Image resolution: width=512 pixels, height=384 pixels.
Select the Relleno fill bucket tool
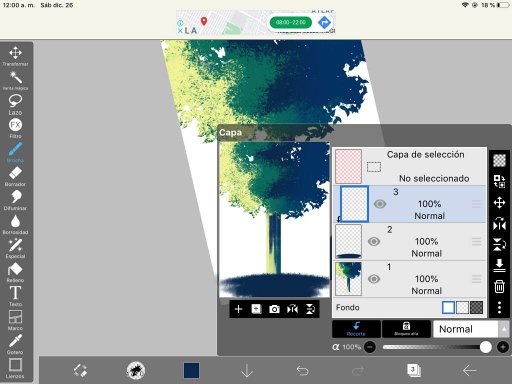click(x=15, y=272)
